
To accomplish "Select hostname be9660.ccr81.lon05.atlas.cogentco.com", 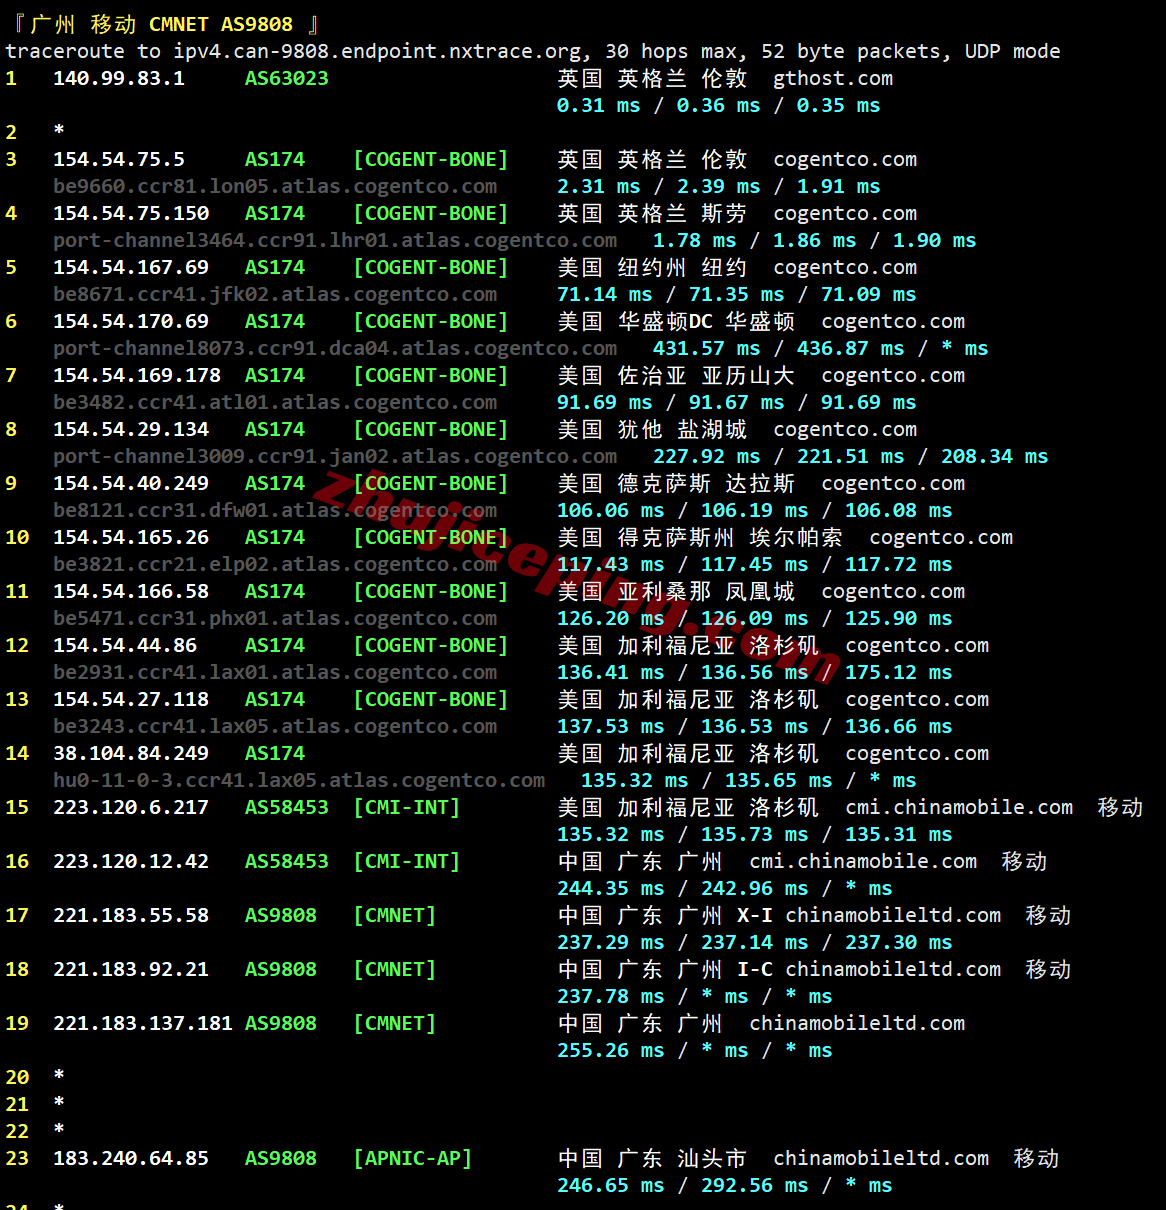I will 275,186.
